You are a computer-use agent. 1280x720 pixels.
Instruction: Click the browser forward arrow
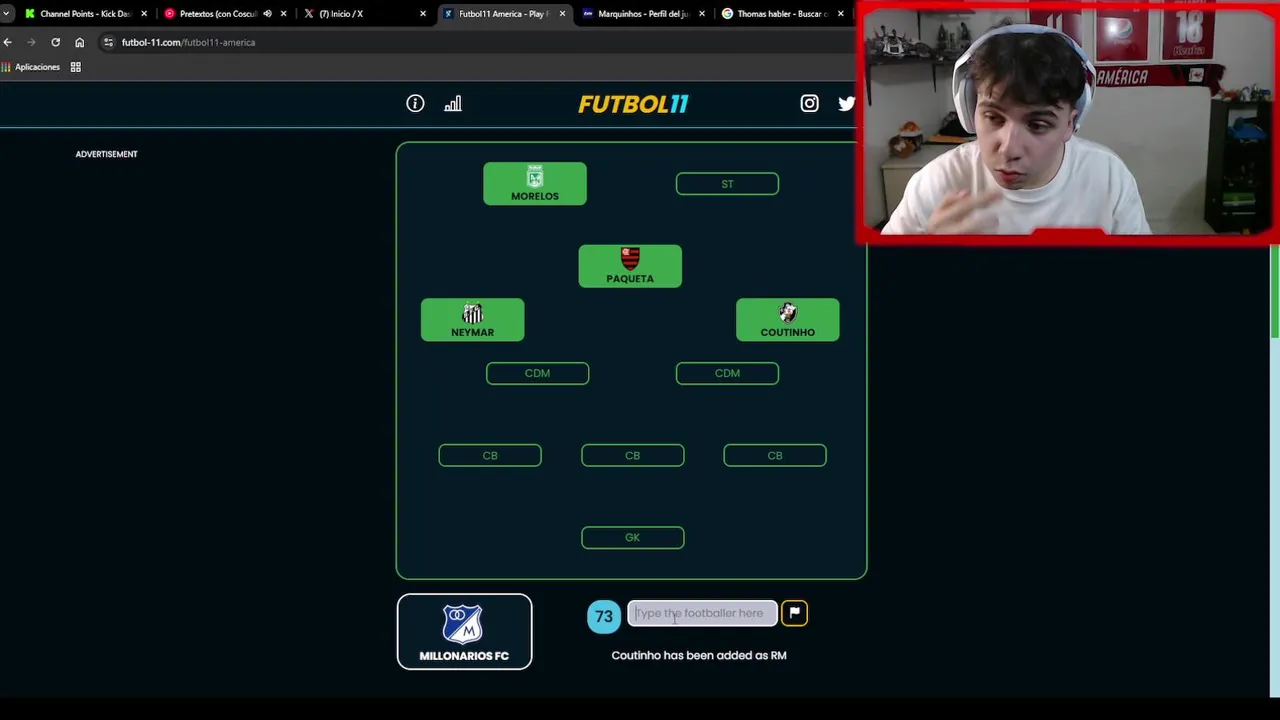point(31,42)
